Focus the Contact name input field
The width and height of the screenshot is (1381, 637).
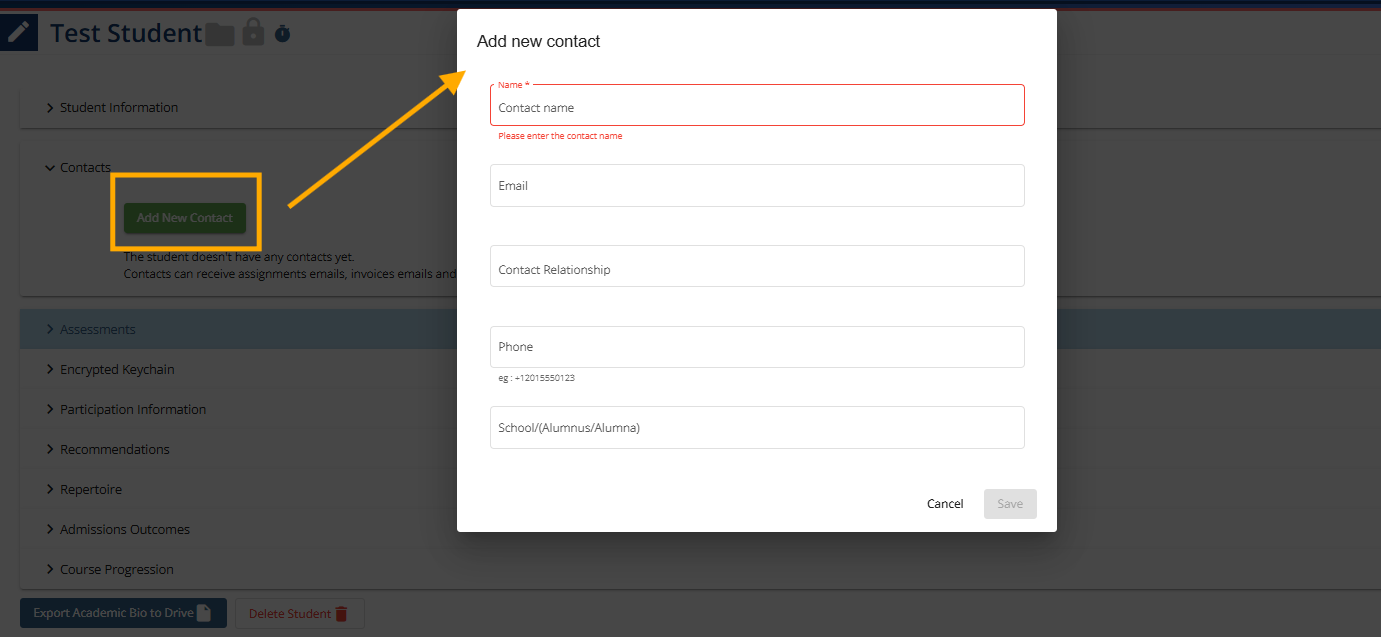coord(757,105)
